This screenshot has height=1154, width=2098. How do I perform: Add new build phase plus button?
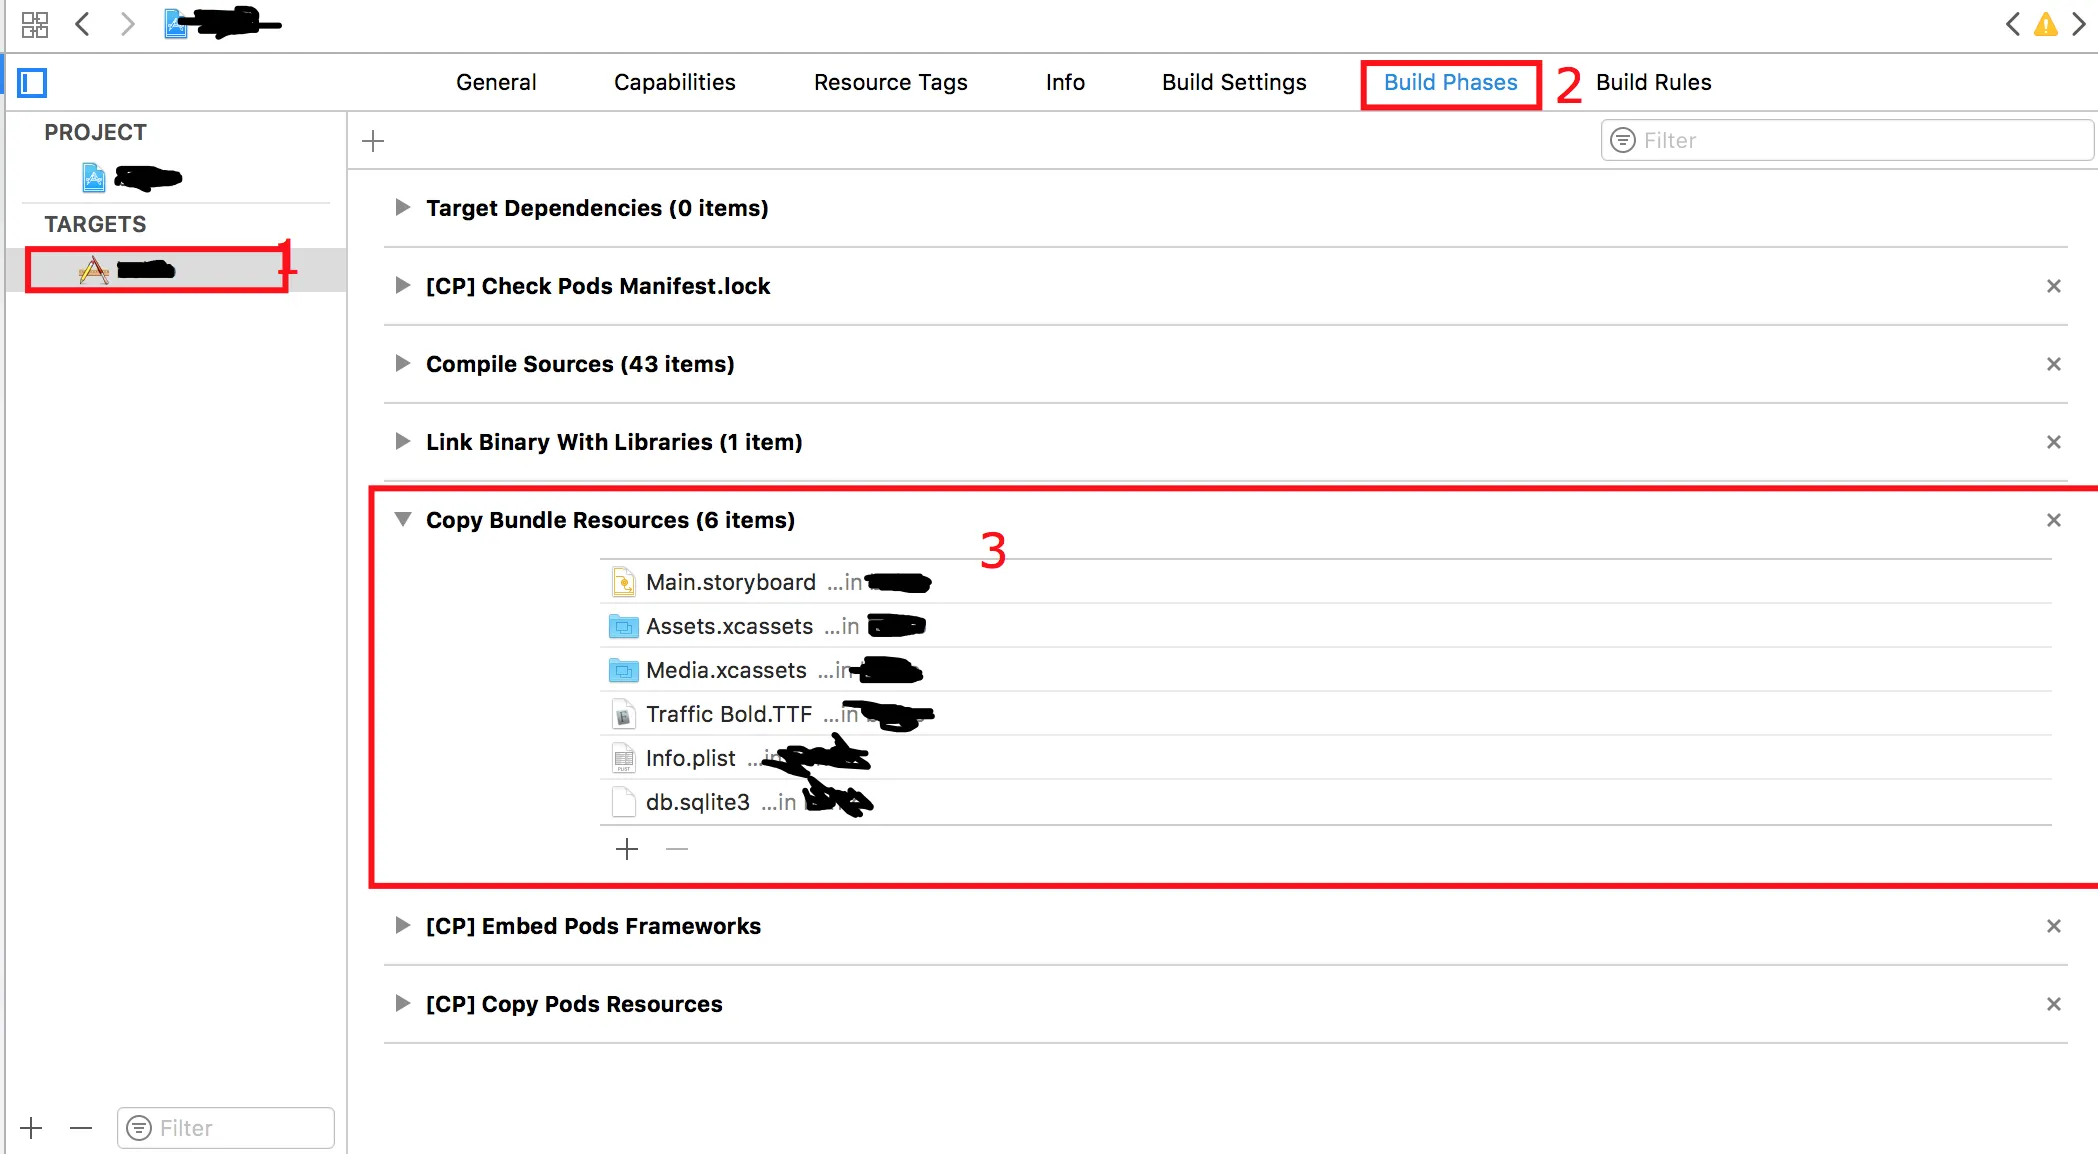pyautogui.click(x=373, y=141)
